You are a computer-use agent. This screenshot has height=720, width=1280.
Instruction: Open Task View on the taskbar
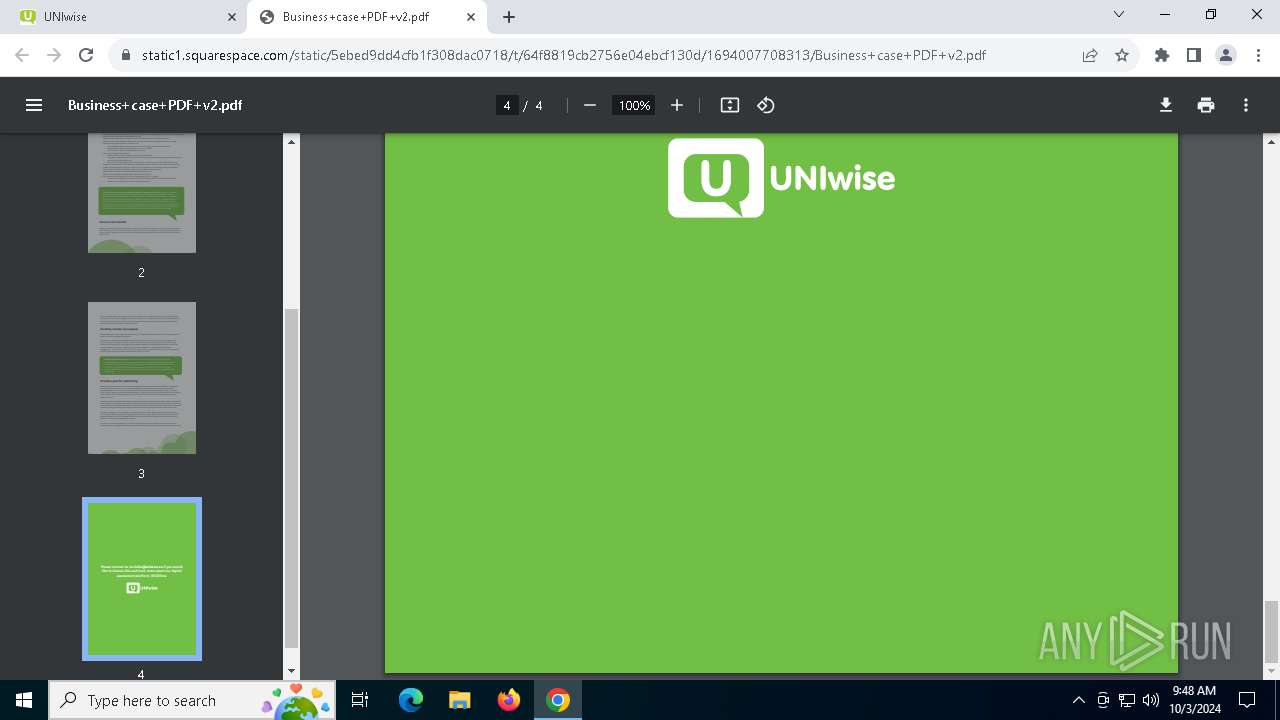pyautogui.click(x=360, y=700)
